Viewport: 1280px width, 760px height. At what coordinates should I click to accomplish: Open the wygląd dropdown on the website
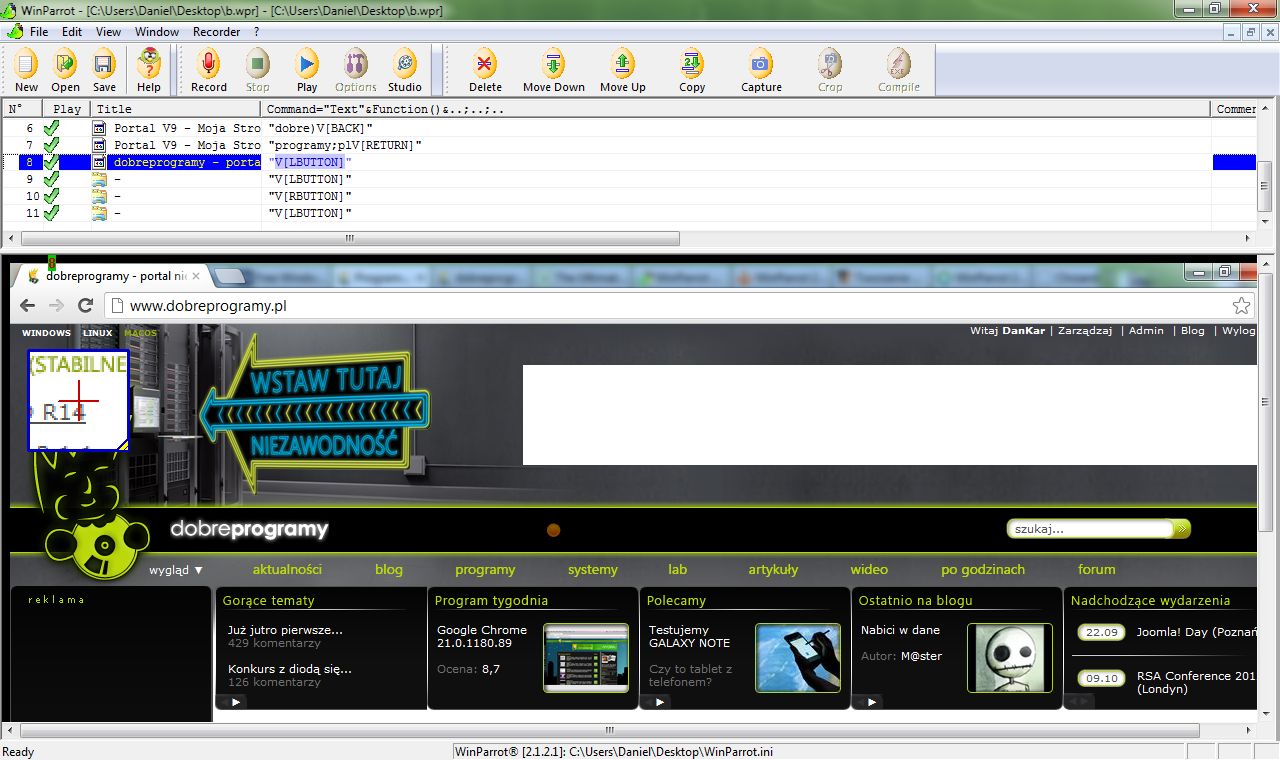click(175, 569)
